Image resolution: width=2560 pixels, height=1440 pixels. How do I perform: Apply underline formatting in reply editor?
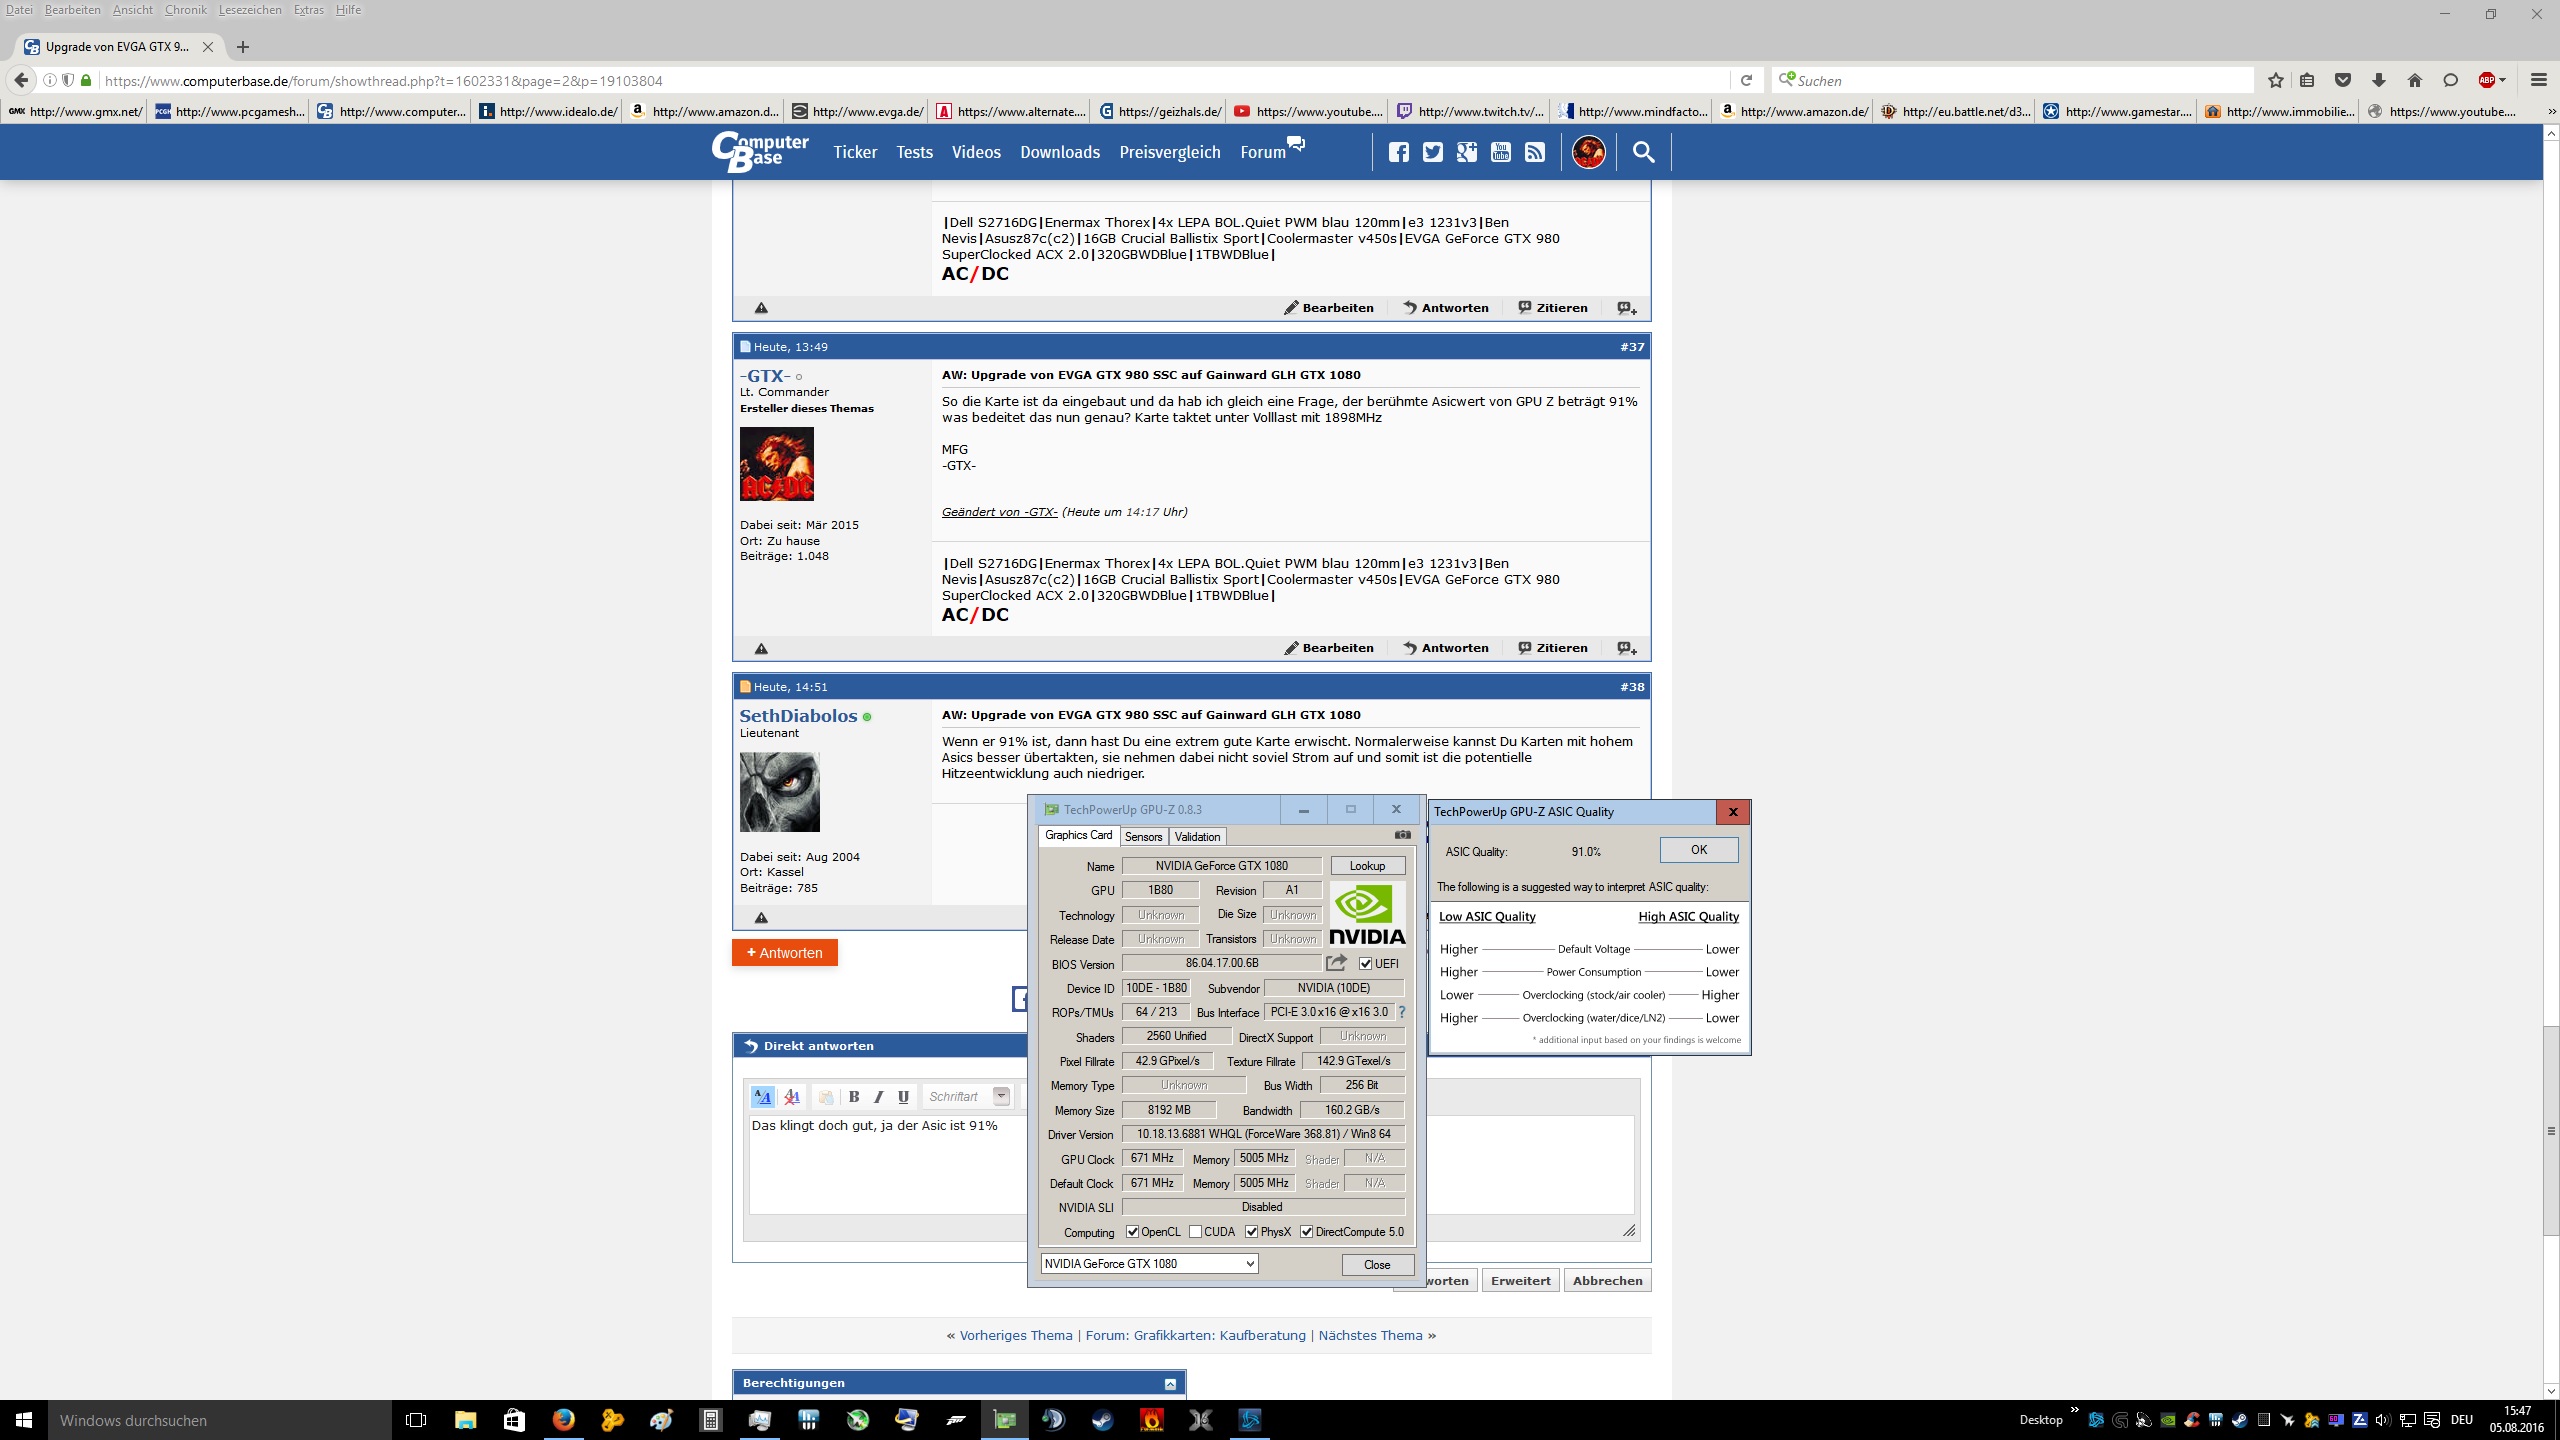(x=903, y=1097)
